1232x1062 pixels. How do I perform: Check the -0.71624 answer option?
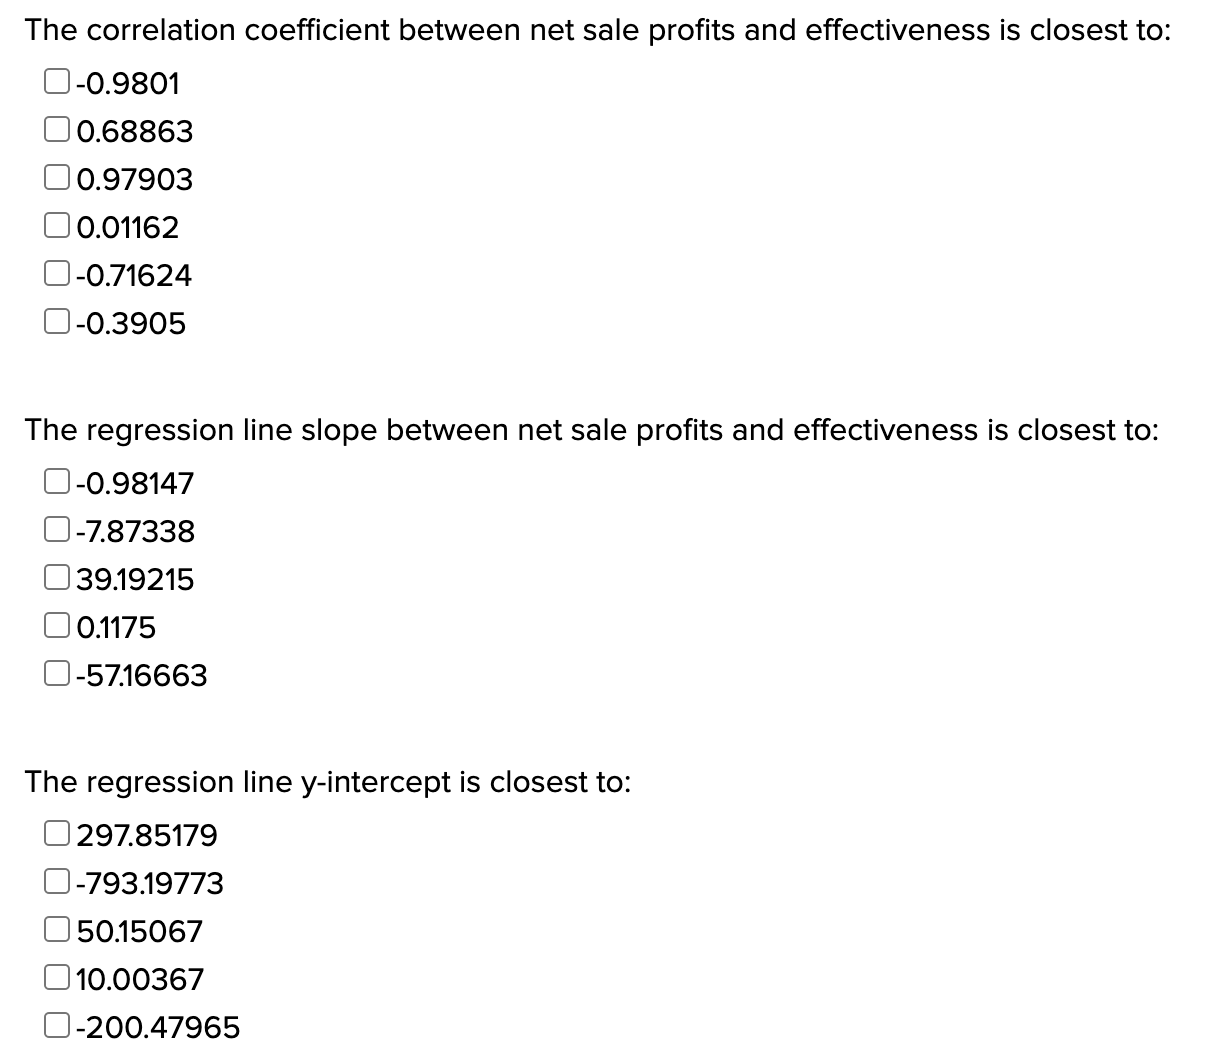tap(55, 272)
